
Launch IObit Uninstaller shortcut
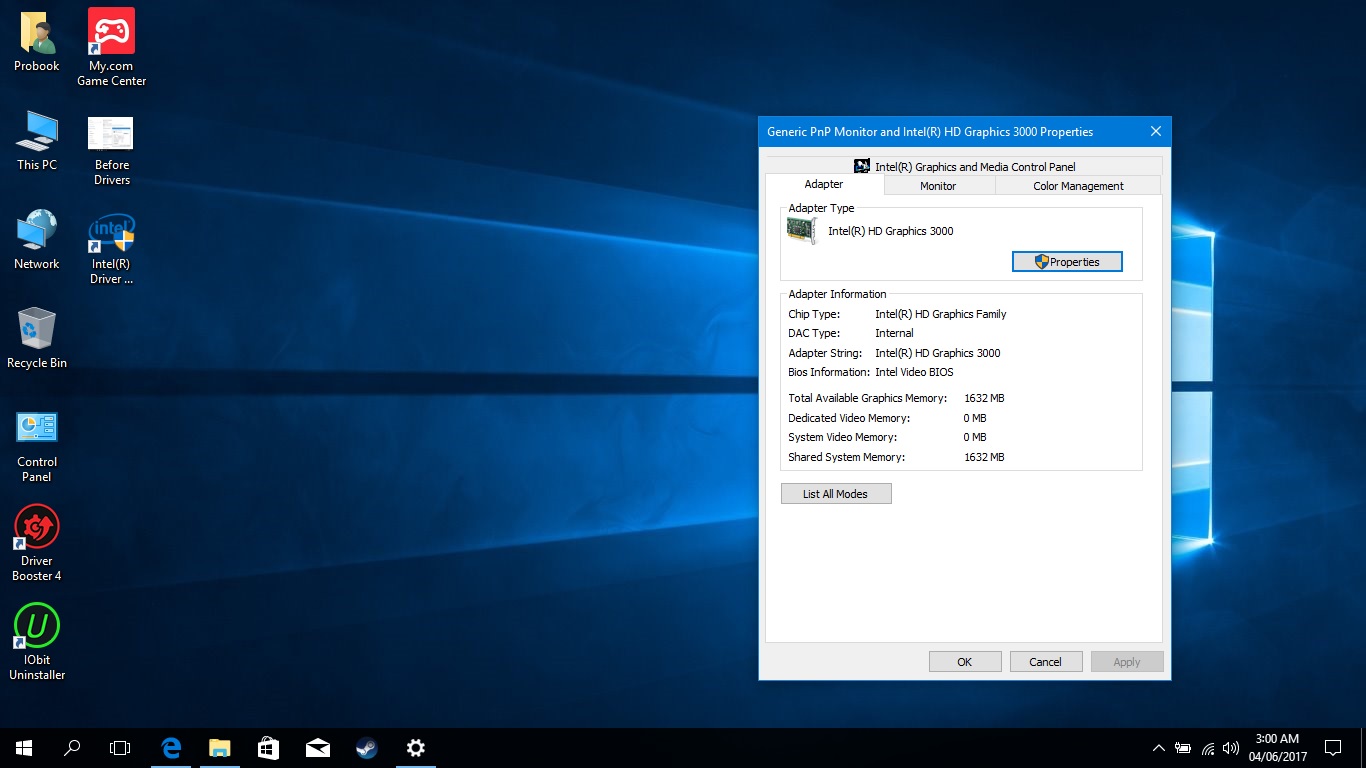click(x=37, y=642)
